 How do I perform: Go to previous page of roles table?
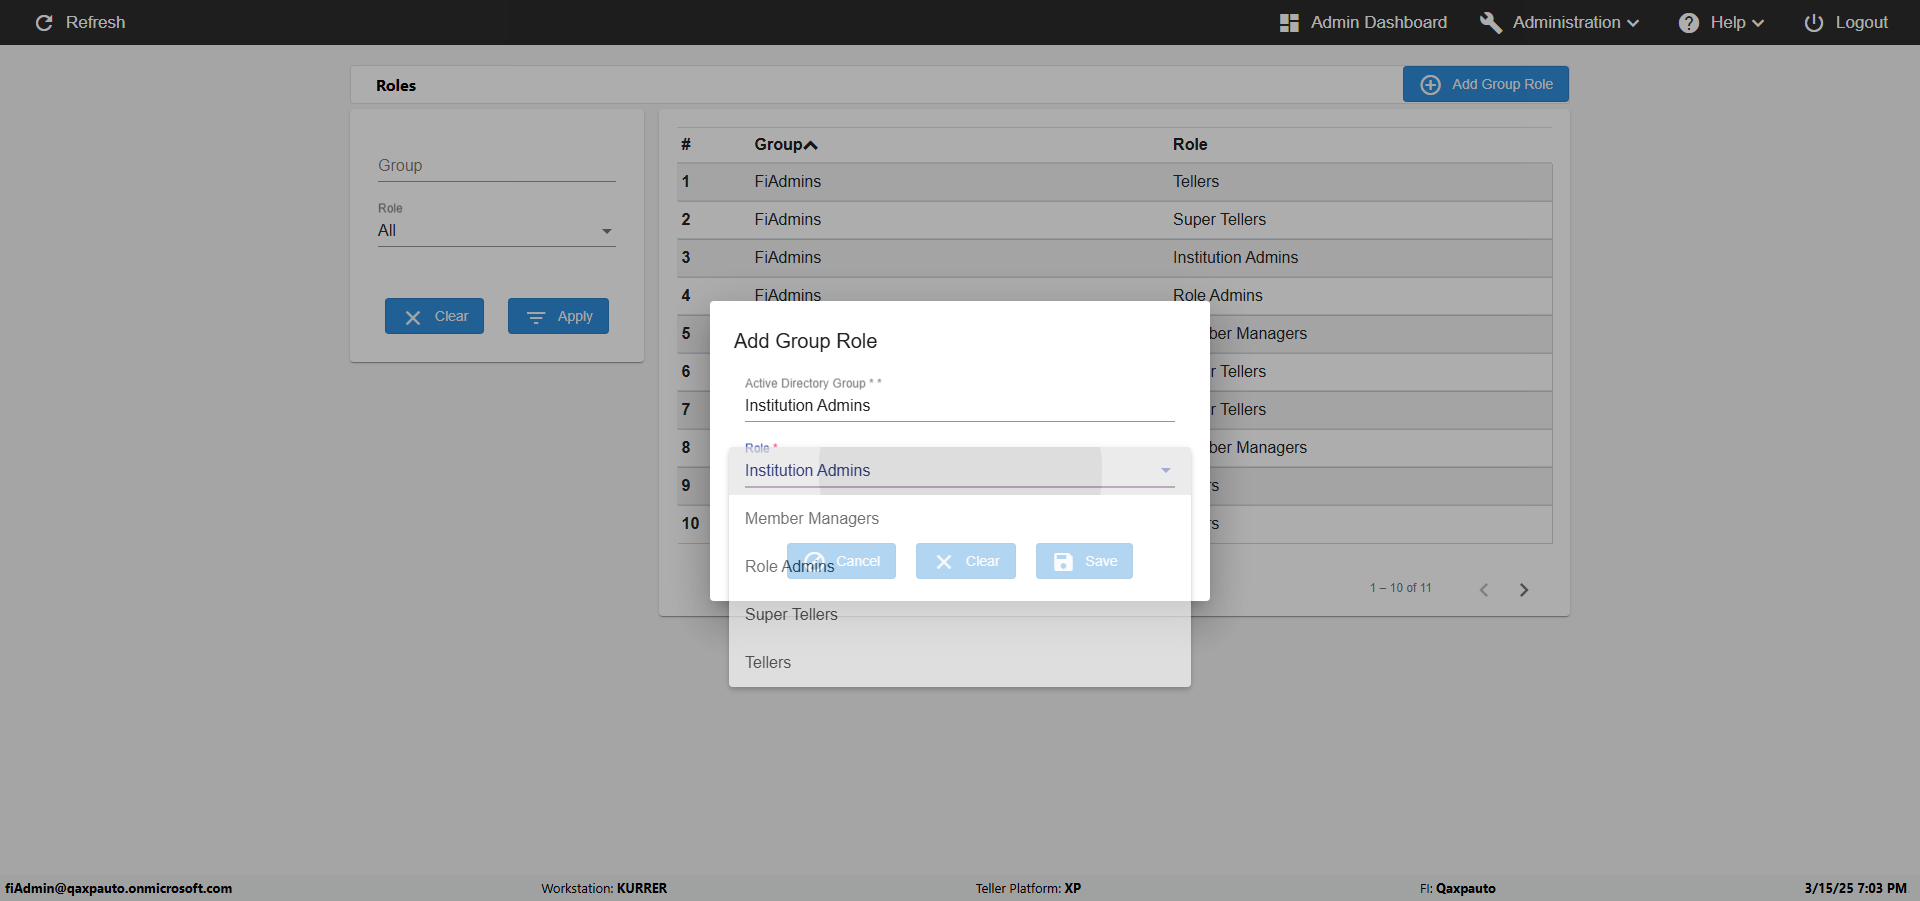tap(1484, 590)
